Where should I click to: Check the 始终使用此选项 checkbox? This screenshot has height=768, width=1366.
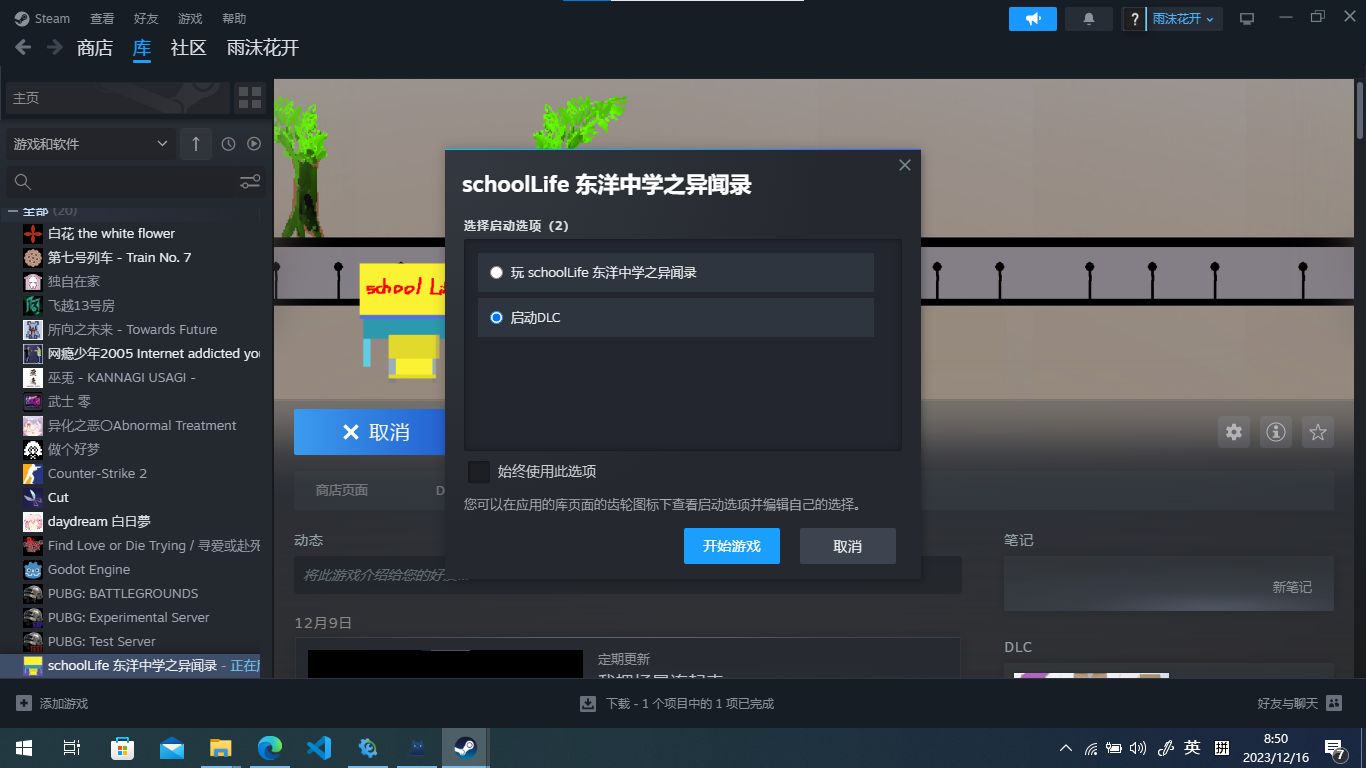click(479, 471)
